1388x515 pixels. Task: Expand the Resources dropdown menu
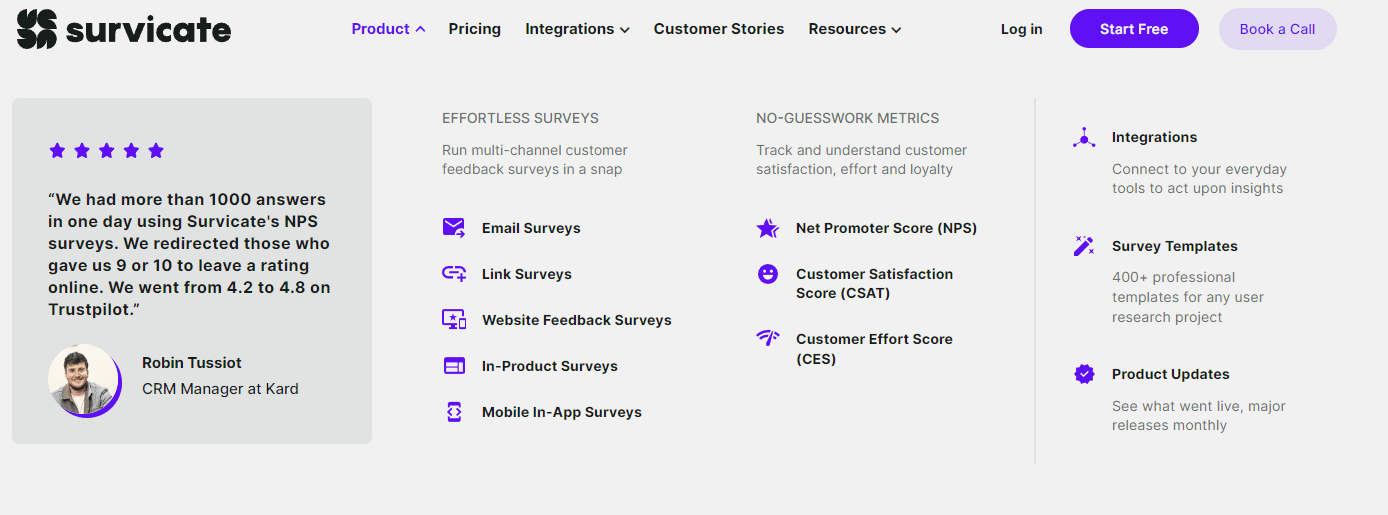(x=854, y=29)
